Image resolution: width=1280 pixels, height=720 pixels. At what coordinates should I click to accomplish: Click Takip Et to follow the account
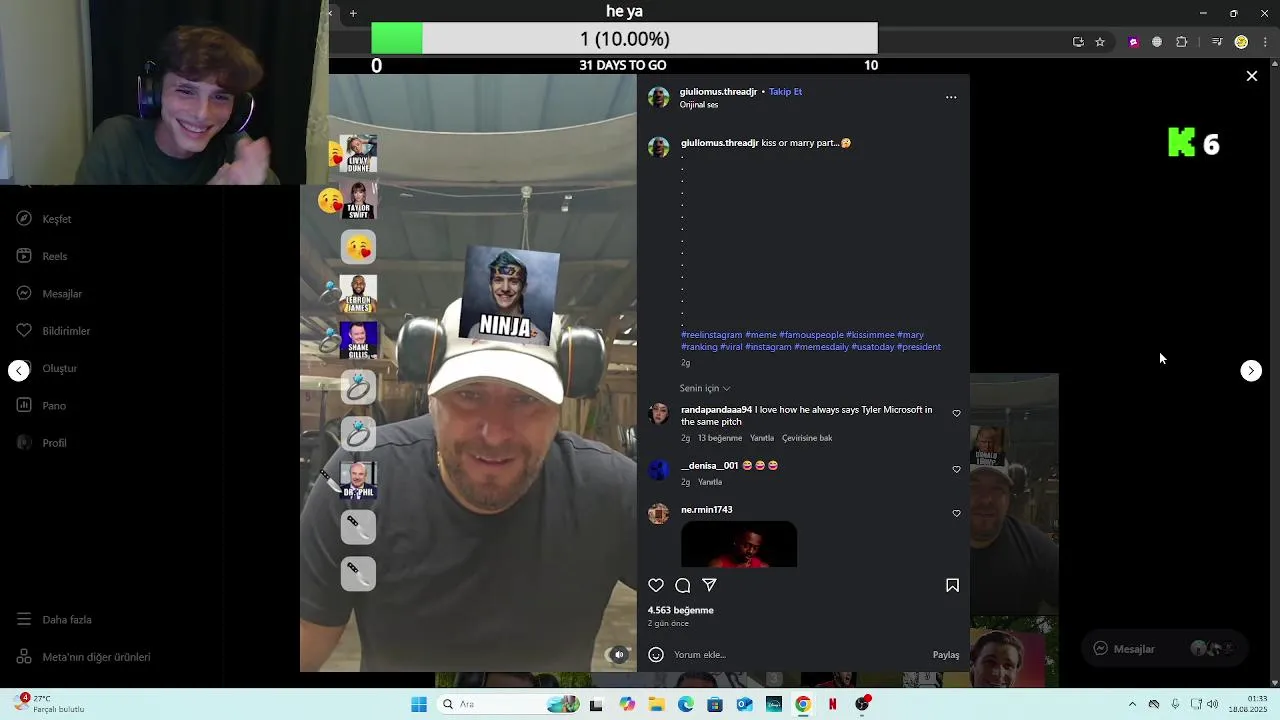click(x=785, y=91)
